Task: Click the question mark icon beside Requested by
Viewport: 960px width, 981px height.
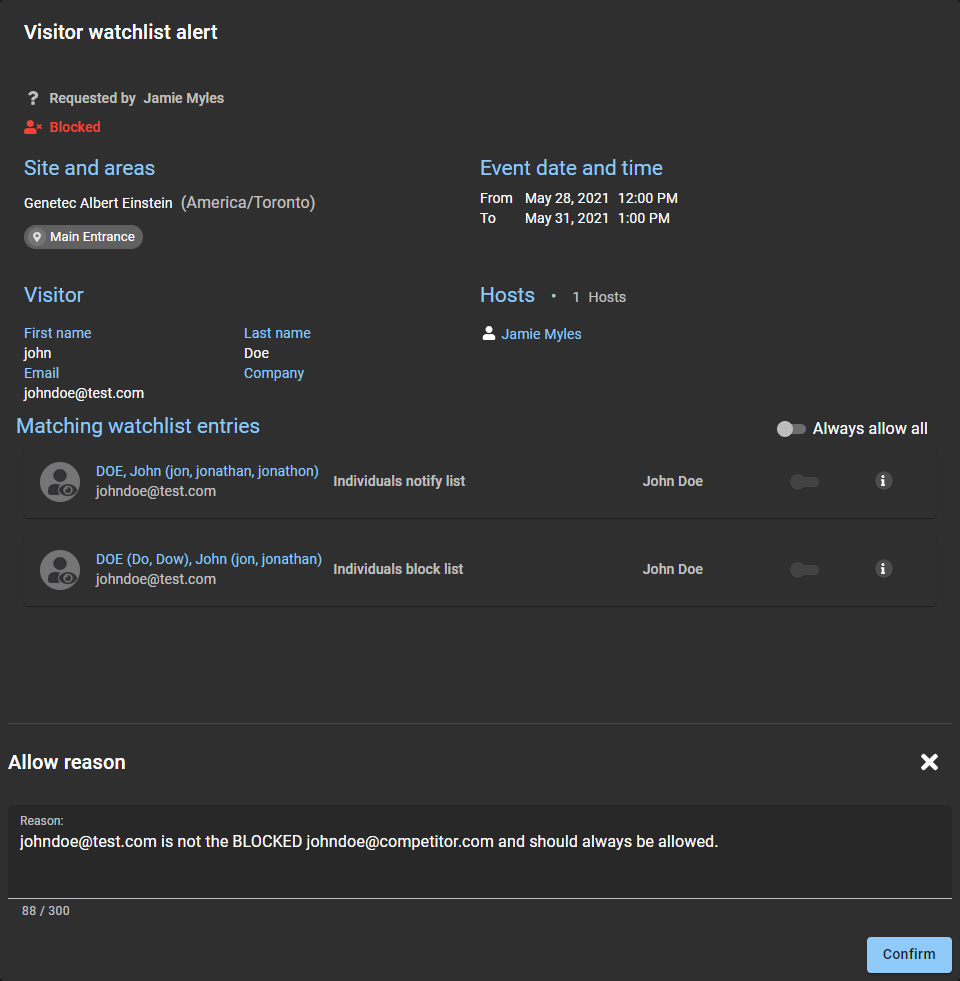Action: click(x=33, y=98)
